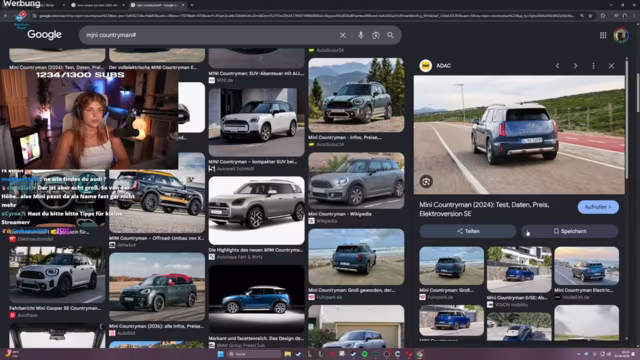640x360 pixels.
Task: Switch to the active Google search tab
Action: click(x=157, y=5)
